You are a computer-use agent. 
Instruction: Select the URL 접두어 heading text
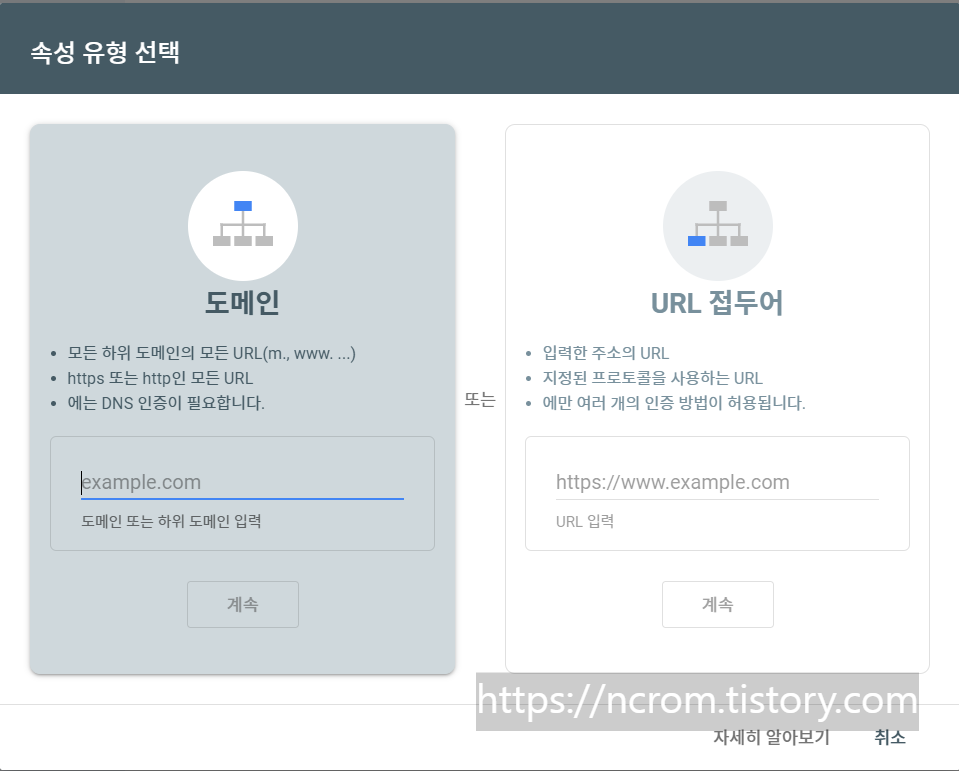point(717,303)
